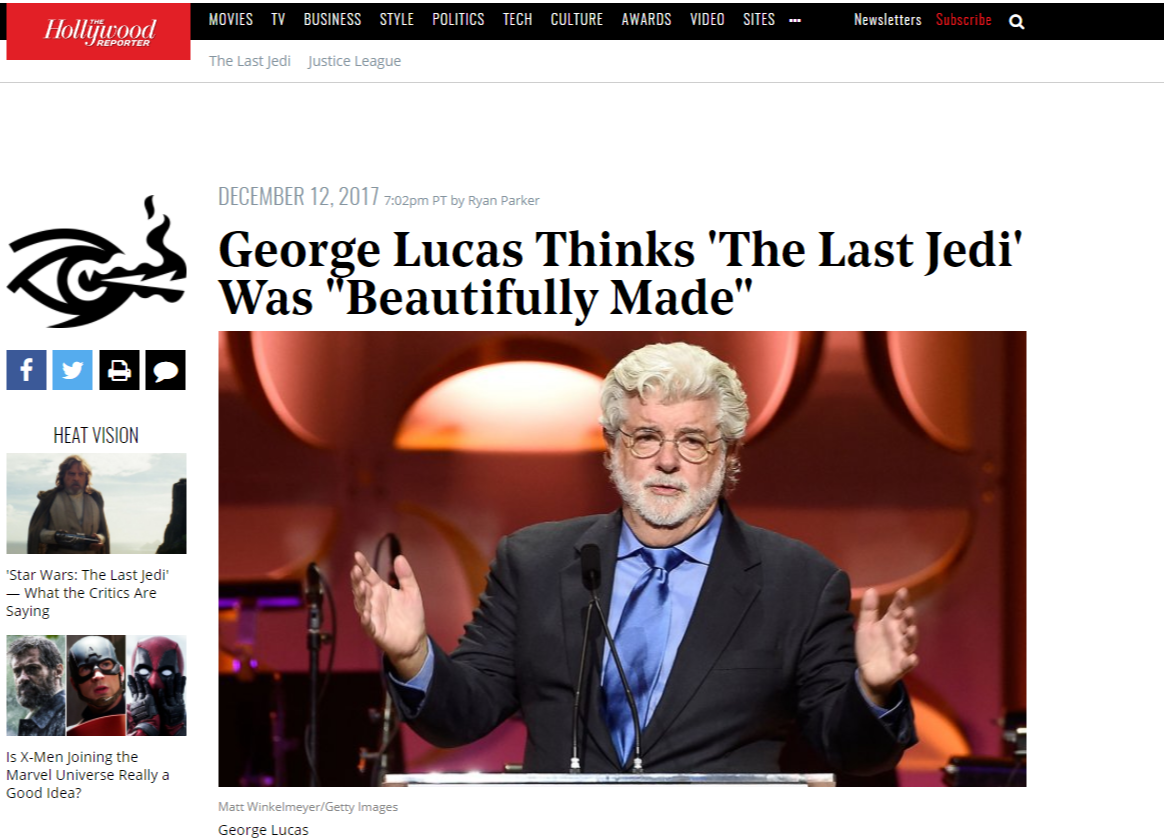Click the Subscribe link
The image size is (1164, 839).
(964, 19)
